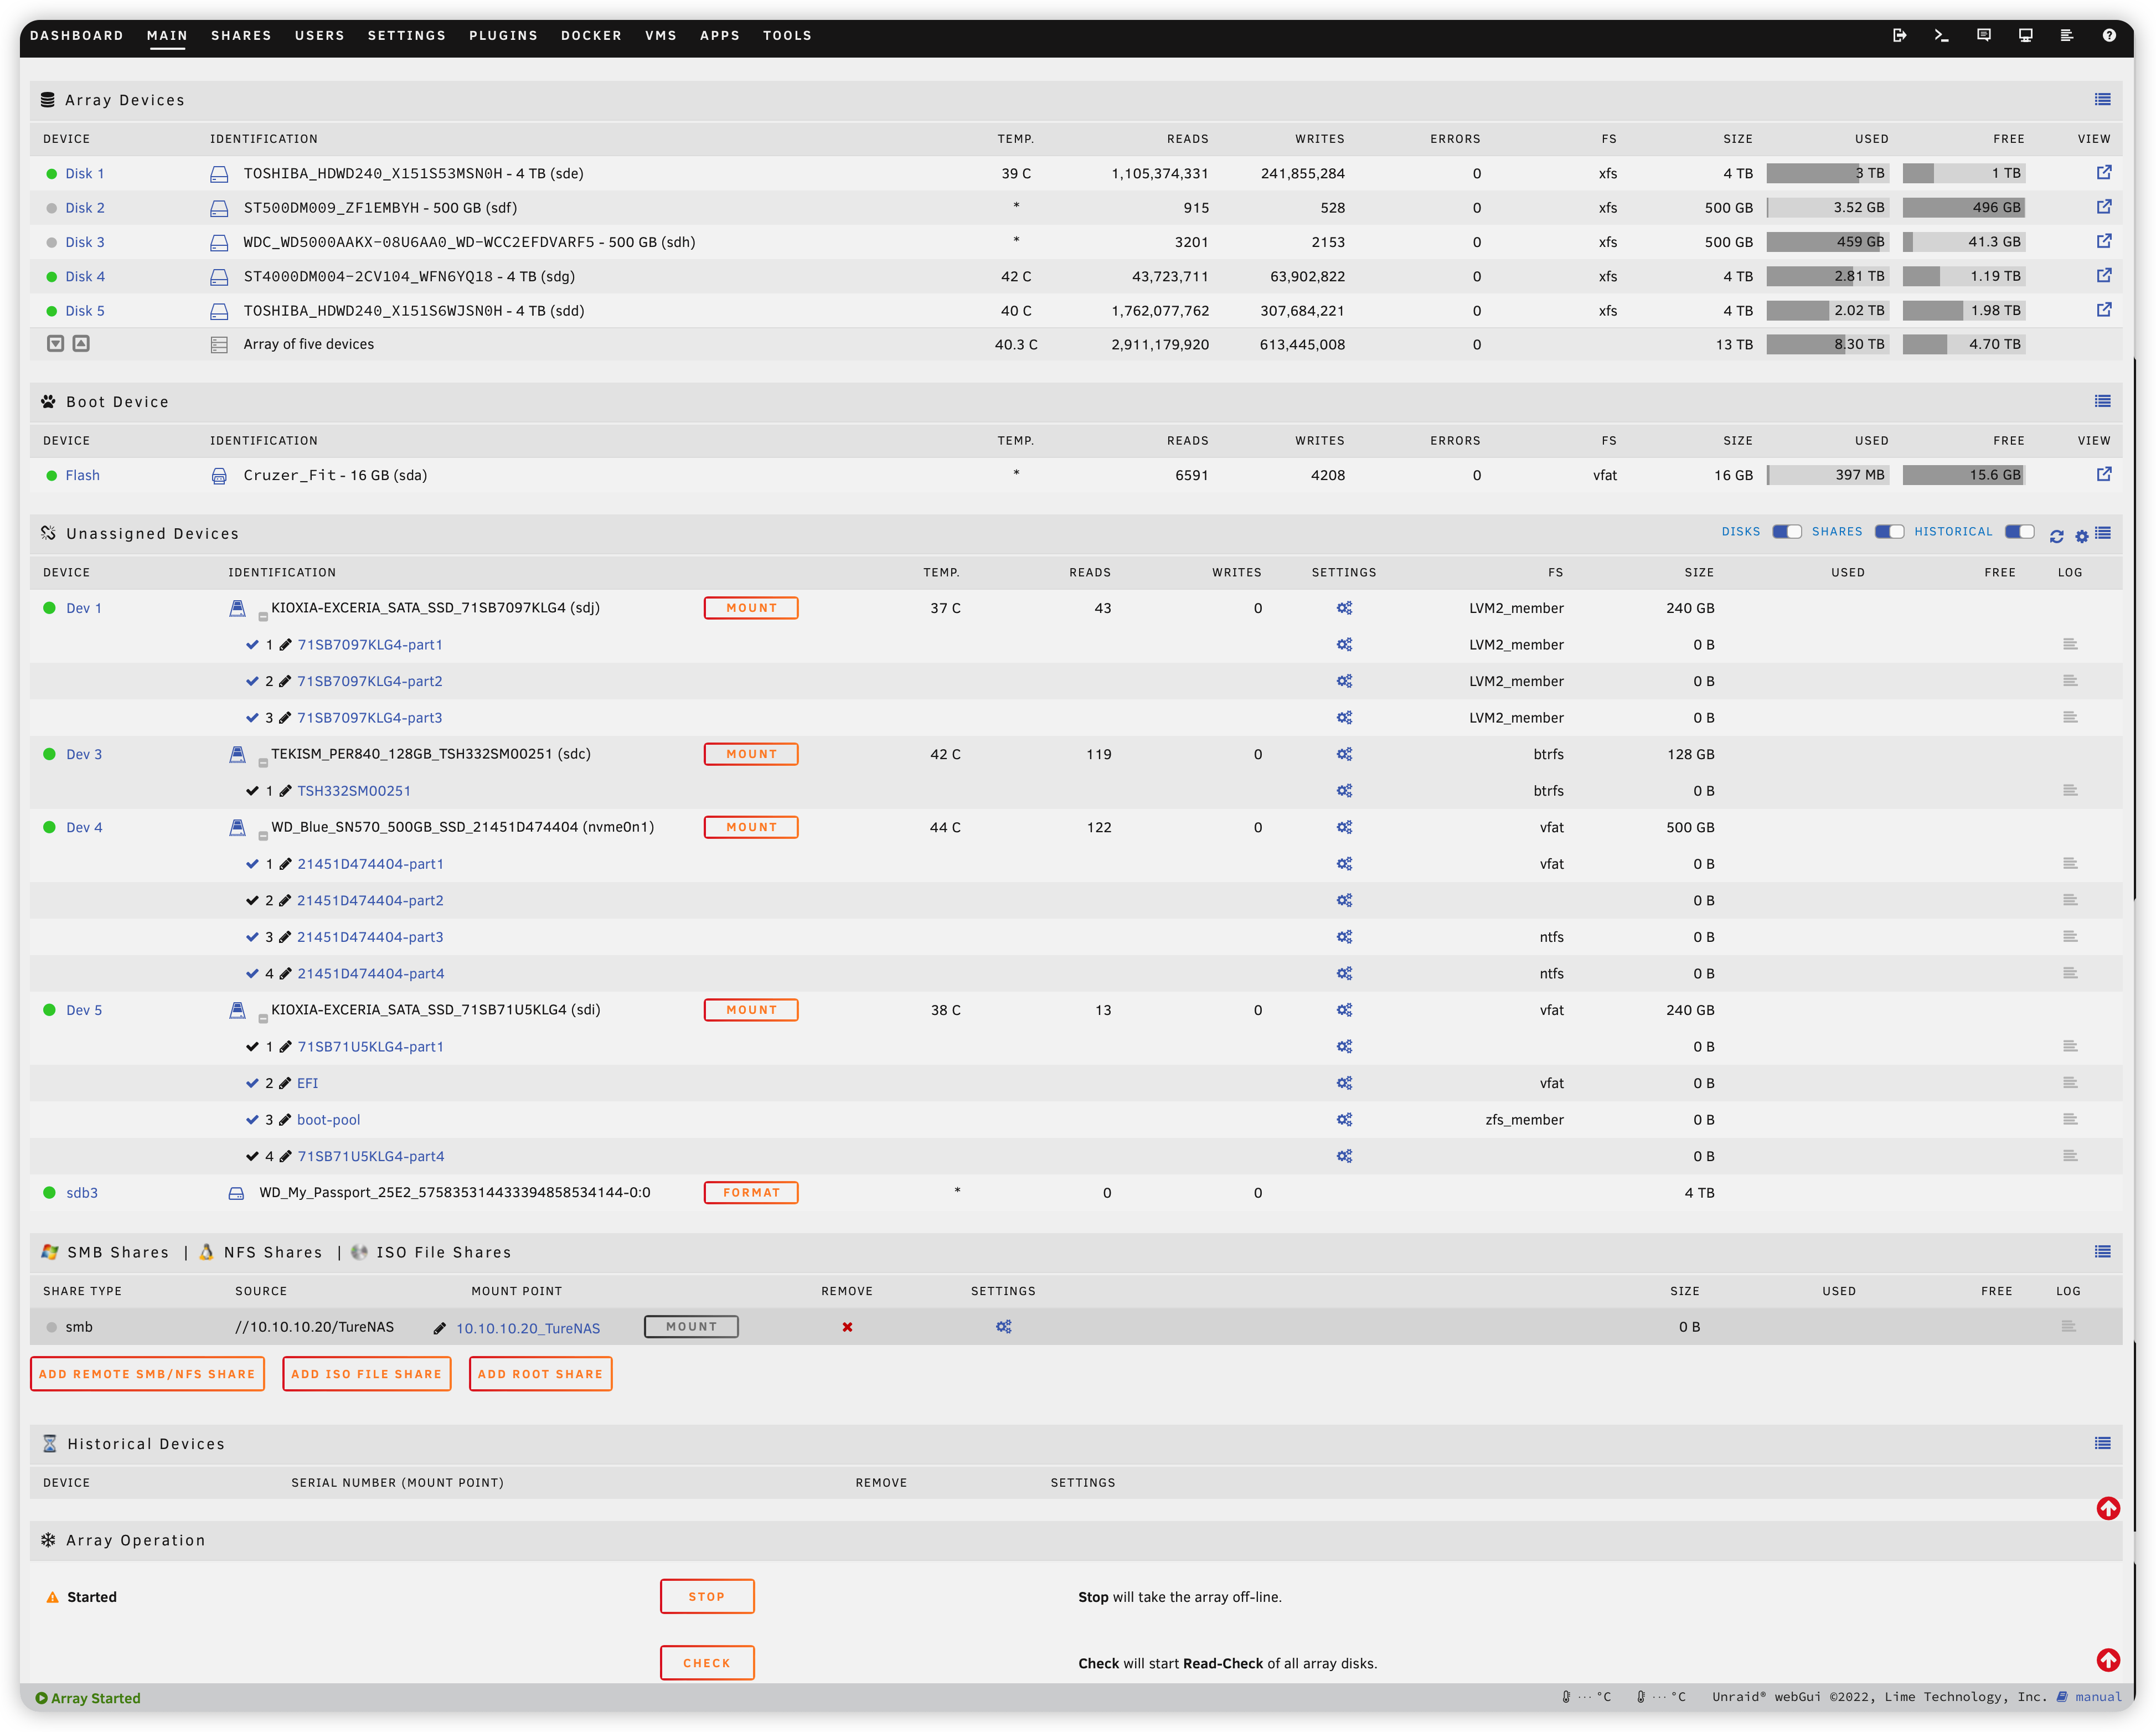Open log icon for 71SB7097KLG4-part1

pyautogui.click(x=2070, y=644)
